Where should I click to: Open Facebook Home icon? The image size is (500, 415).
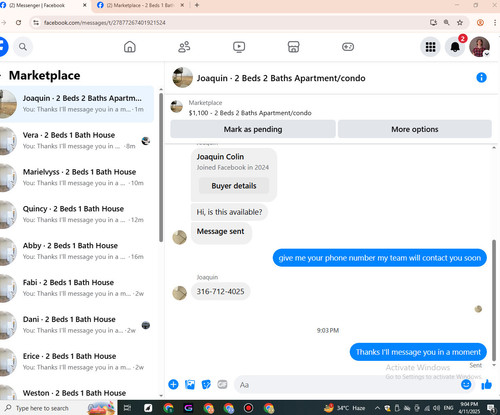(130, 47)
